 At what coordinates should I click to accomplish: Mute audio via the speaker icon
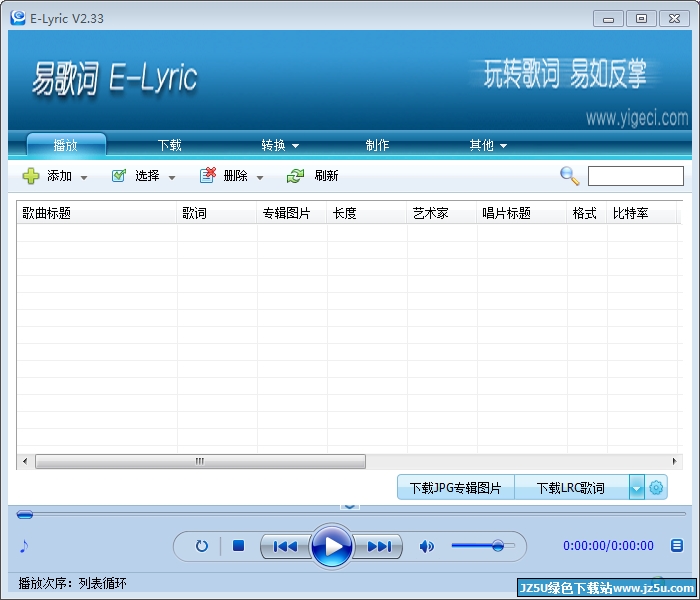(x=427, y=546)
